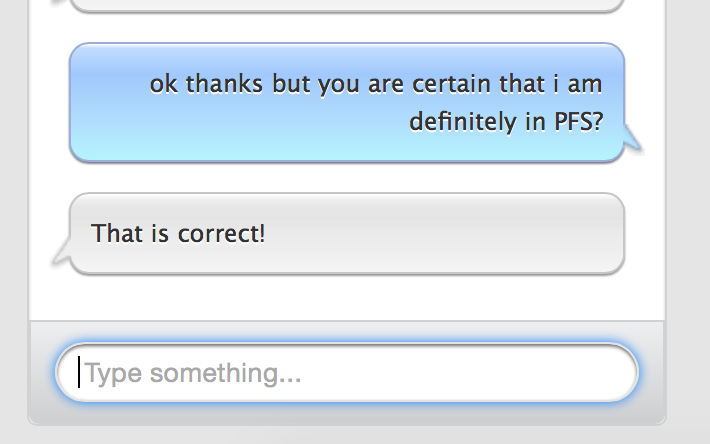Click the "Type something..." message input field
Image resolution: width=710 pixels, height=444 pixels.
click(346, 374)
